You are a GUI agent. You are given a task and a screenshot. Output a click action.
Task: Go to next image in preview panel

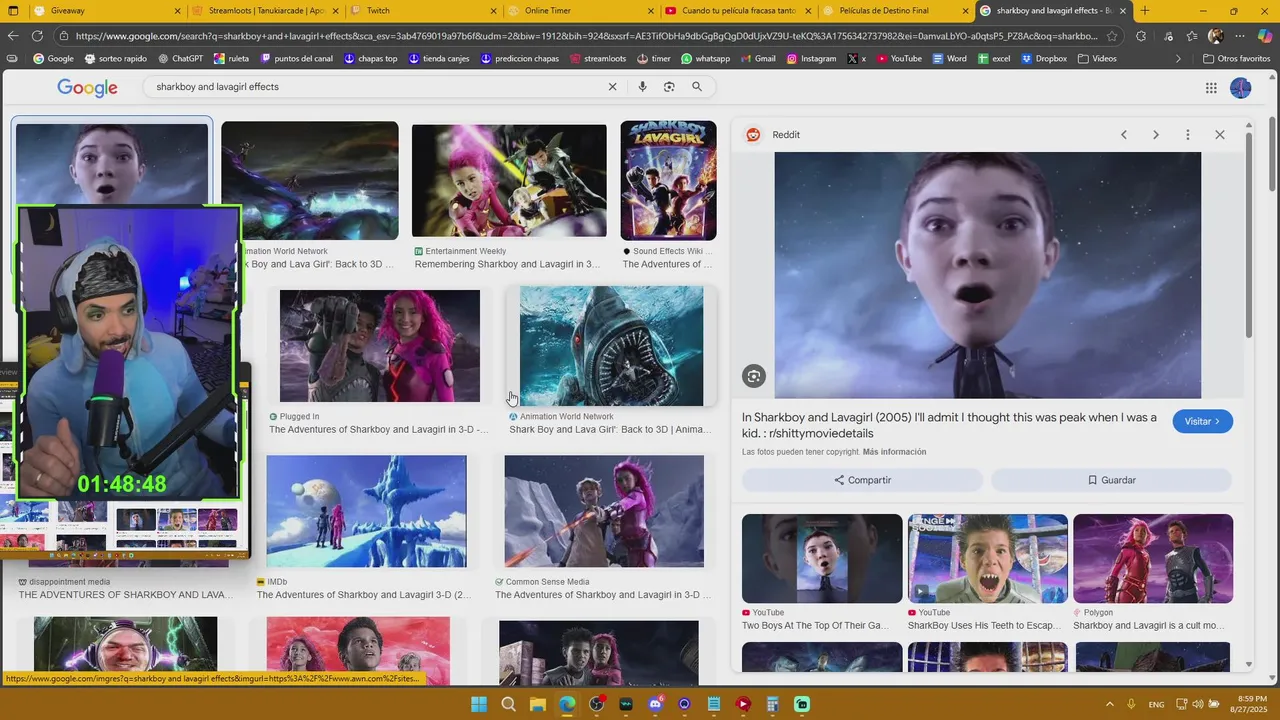pyautogui.click(x=1156, y=135)
